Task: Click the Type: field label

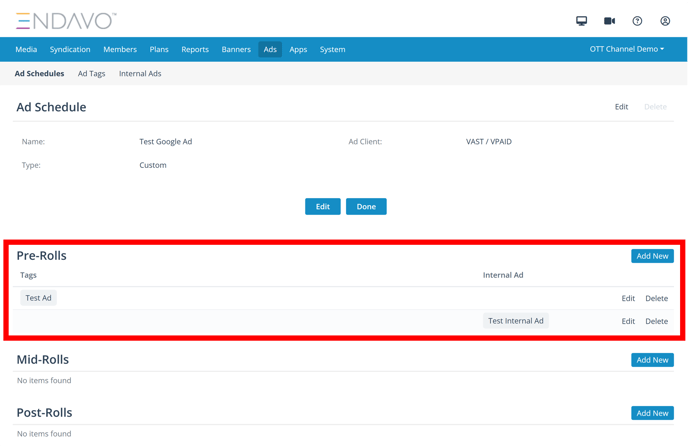Action: pos(31,165)
